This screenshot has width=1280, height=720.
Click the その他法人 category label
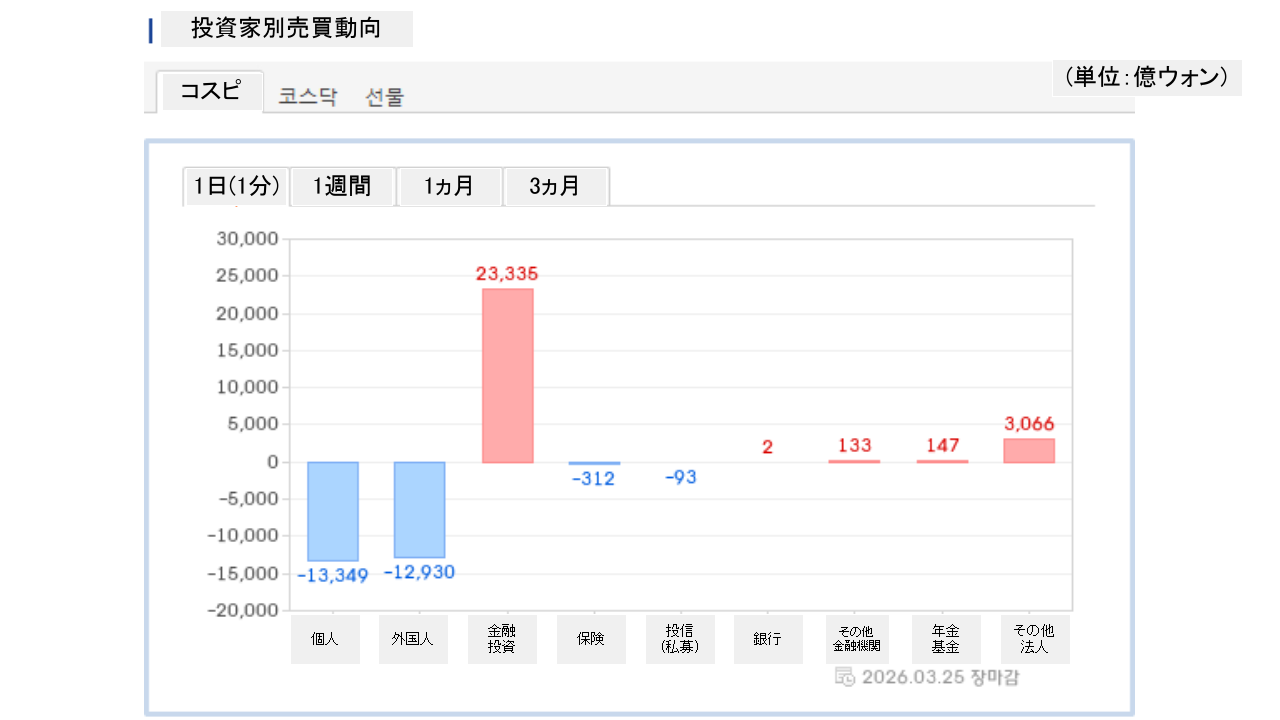(x=1035, y=639)
